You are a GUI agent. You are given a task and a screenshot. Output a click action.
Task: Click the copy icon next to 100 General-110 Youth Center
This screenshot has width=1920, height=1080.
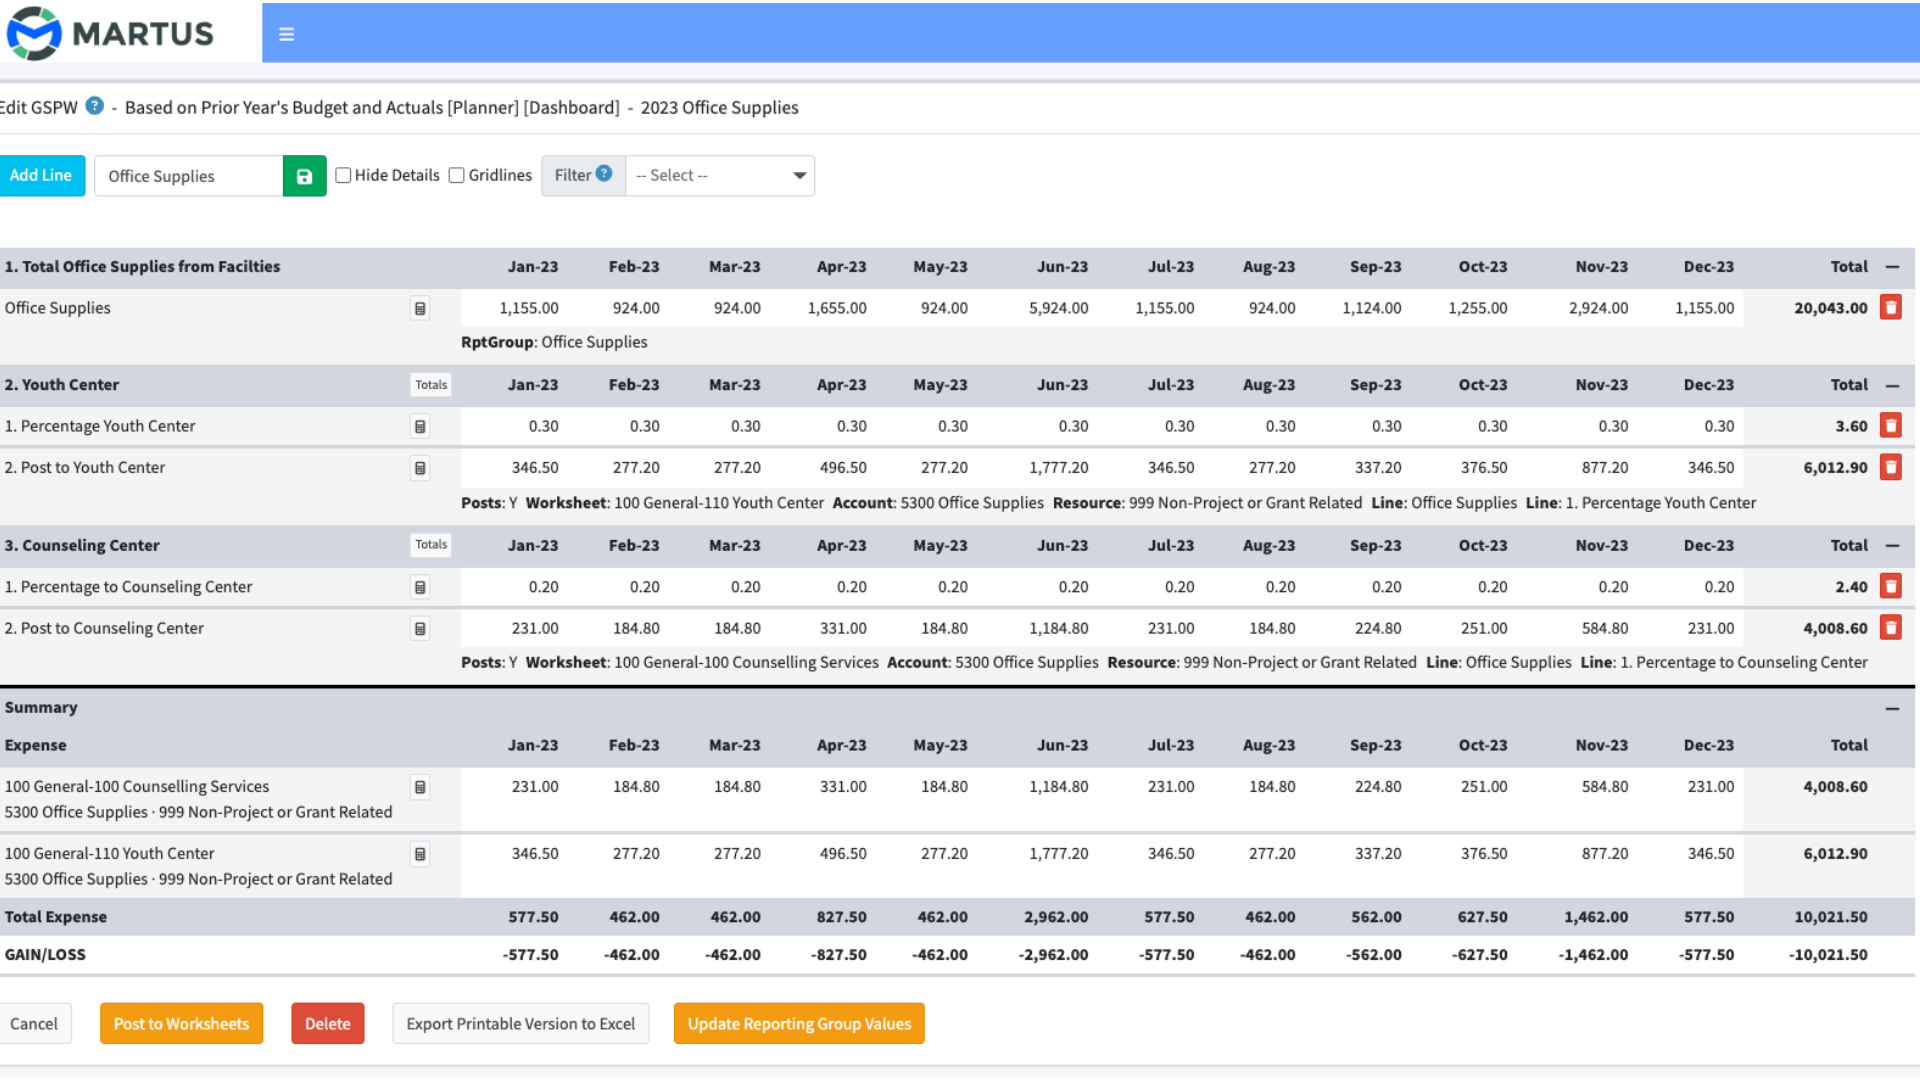[x=419, y=853]
